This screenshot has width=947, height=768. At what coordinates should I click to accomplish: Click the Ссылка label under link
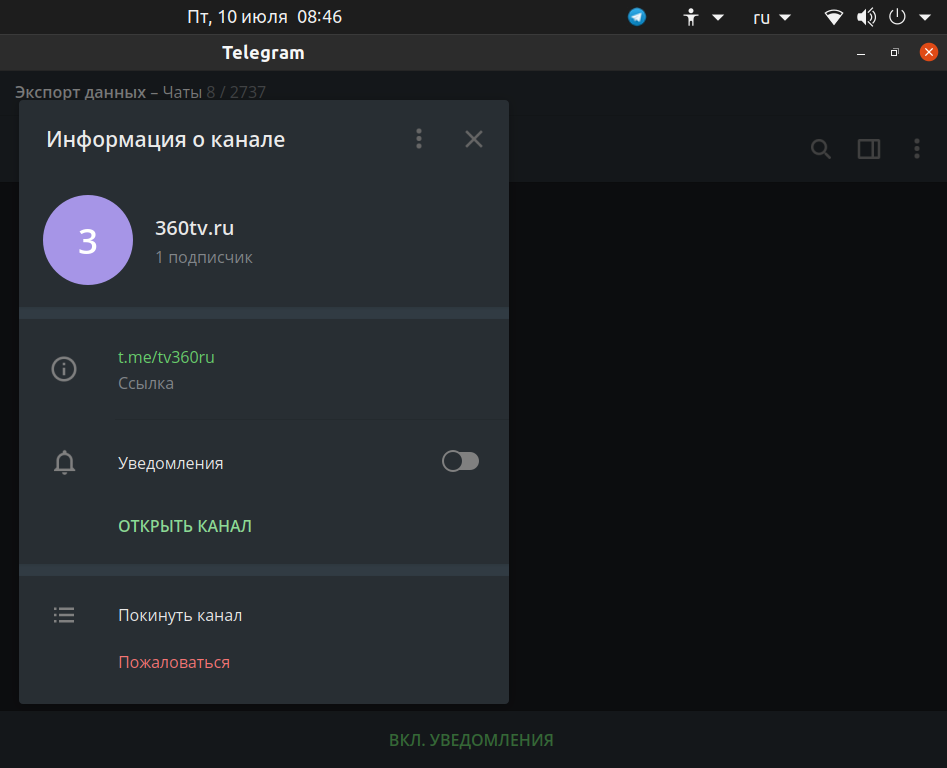[x=146, y=383]
